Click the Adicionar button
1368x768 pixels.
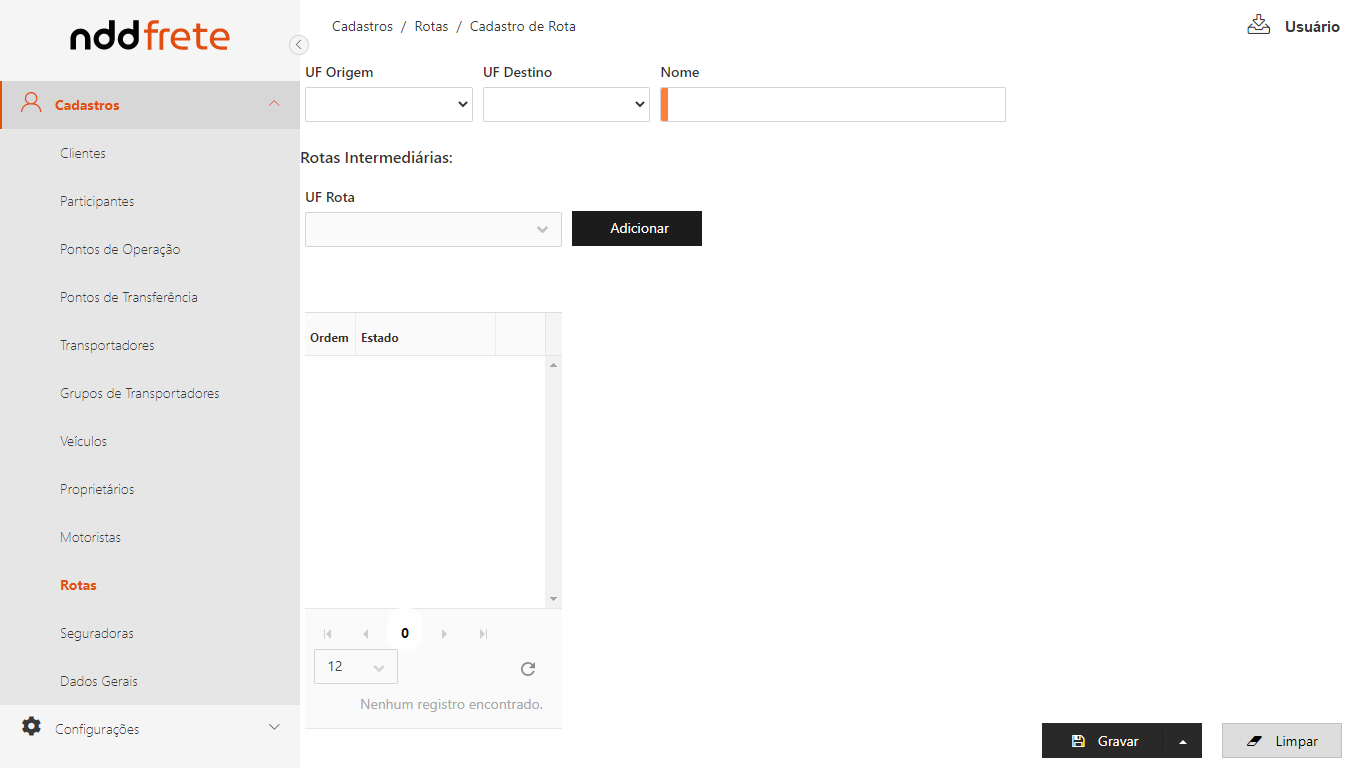(637, 228)
